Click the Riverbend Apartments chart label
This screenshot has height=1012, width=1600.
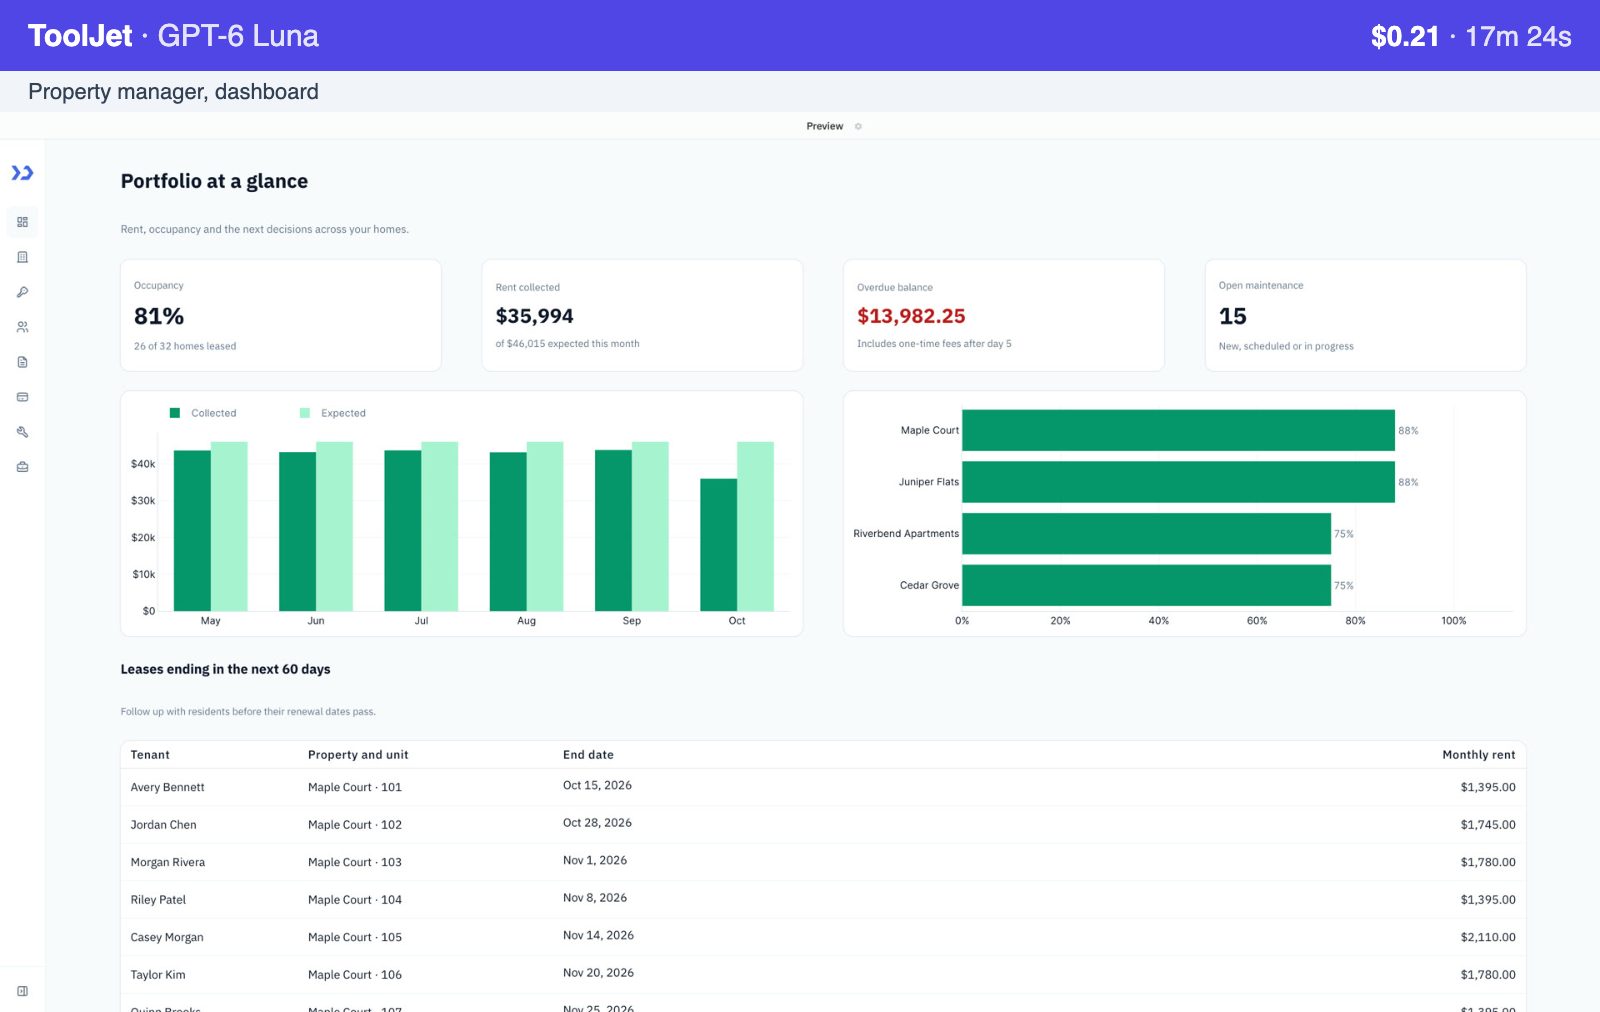tap(906, 534)
